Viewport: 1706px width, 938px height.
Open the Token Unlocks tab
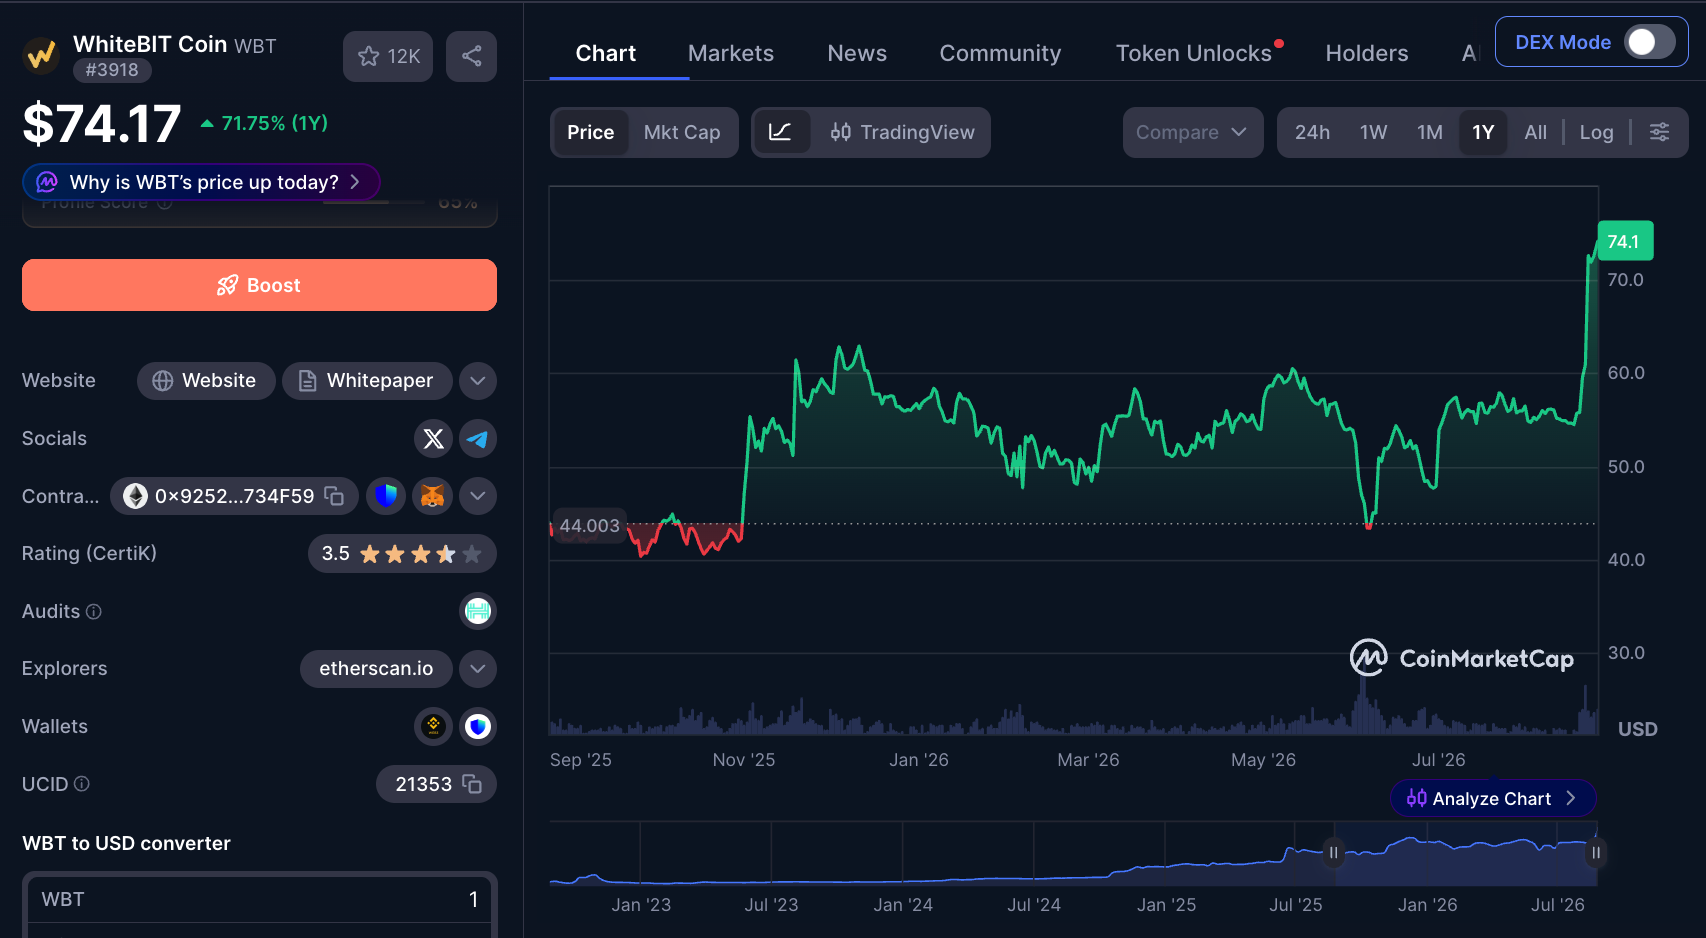tap(1194, 53)
